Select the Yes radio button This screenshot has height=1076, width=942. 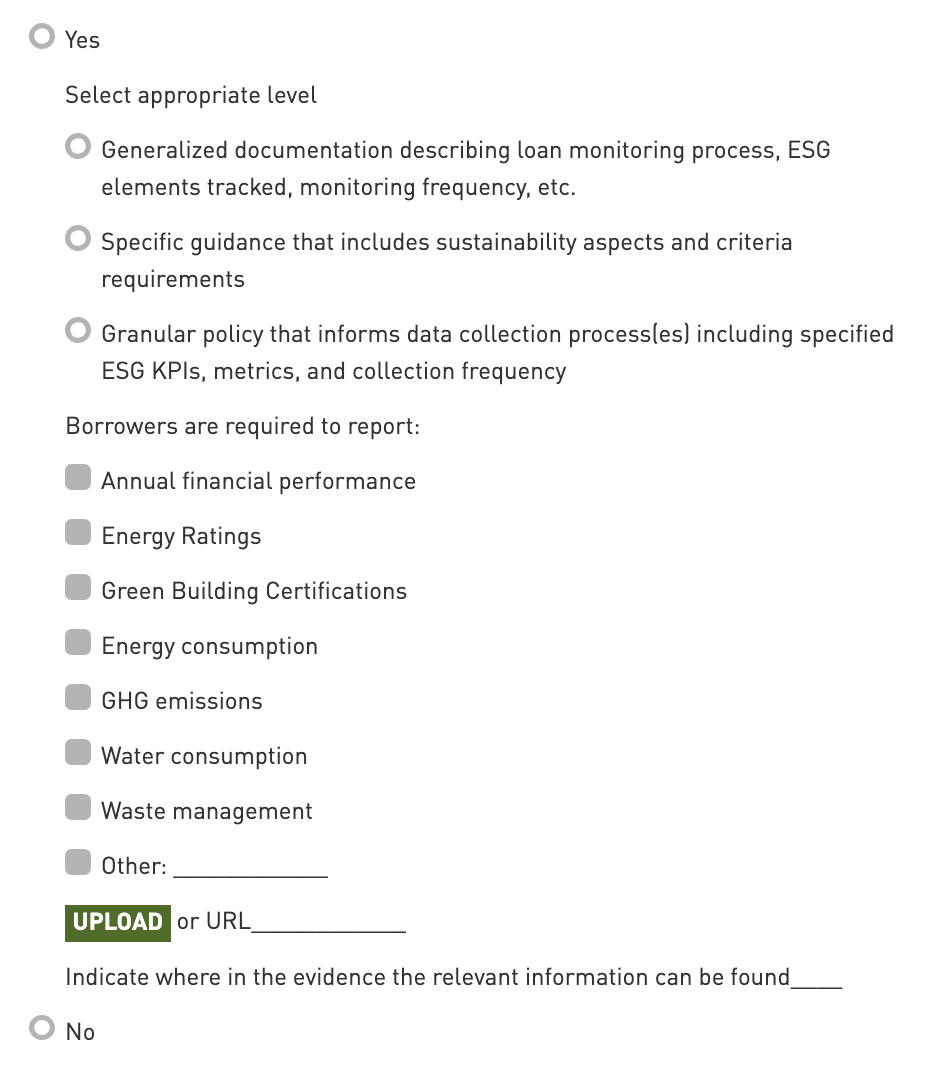[x=42, y=38]
